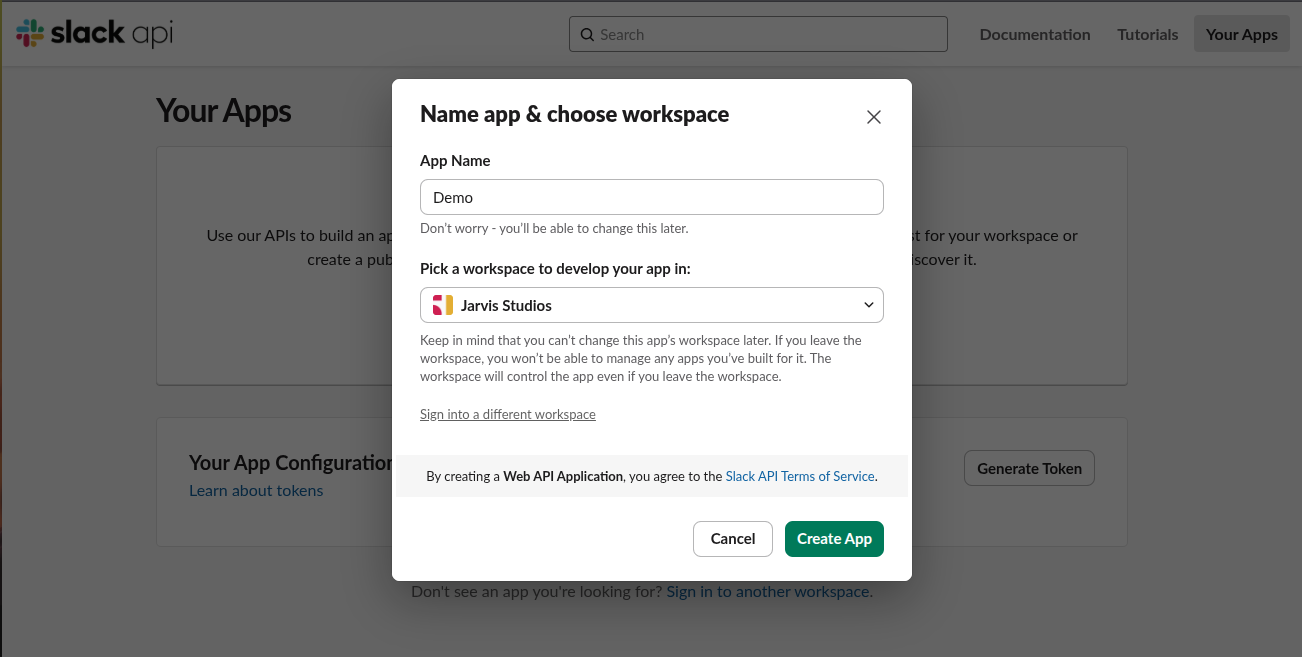Expand the workspace dropdown chevron
The width and height of the screenshot is (1302, 657).
click(868, 305)
